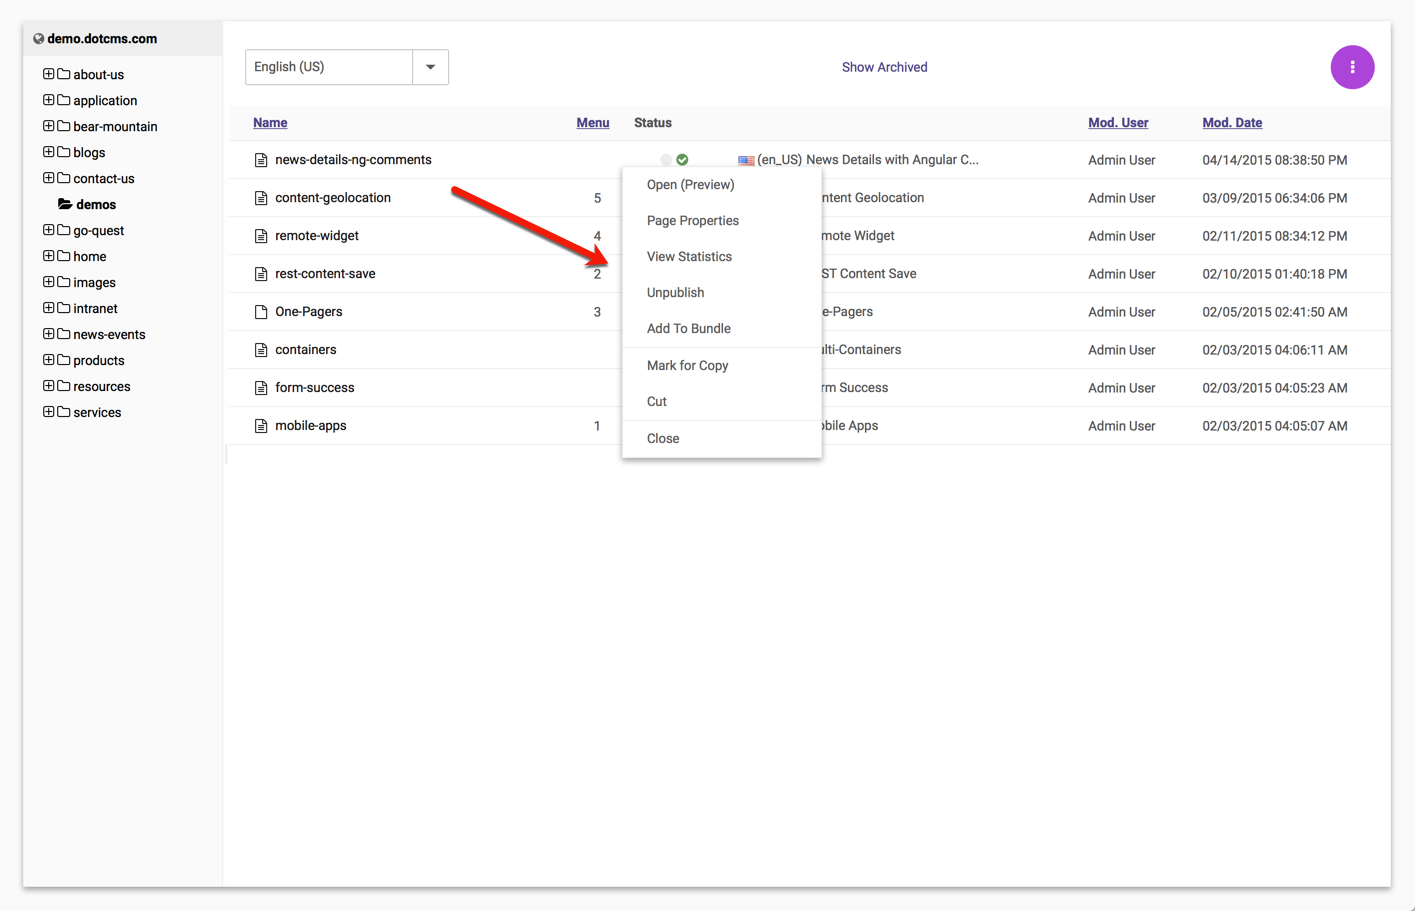Click the open folder icon for demos
1415x911 pixels.
click(65, 204)
